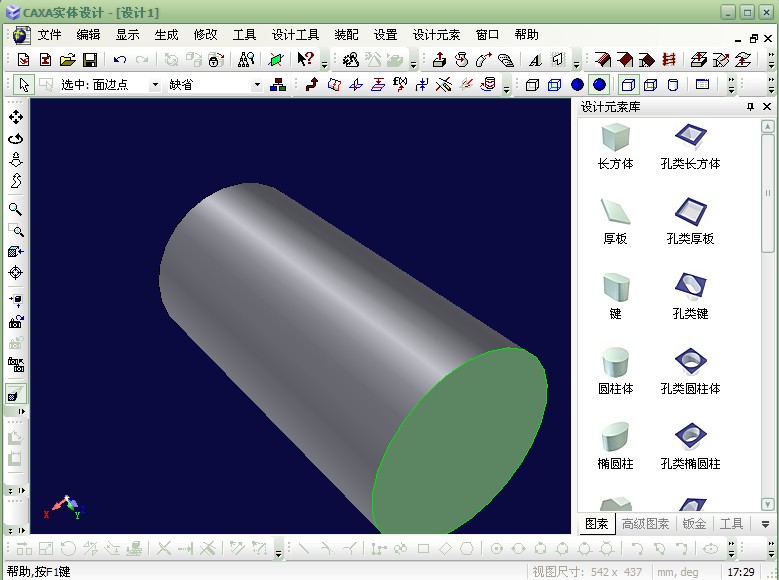Click the 3D text letter A icon
This screenshot has width=779, height=580.
tap(535, 60)
